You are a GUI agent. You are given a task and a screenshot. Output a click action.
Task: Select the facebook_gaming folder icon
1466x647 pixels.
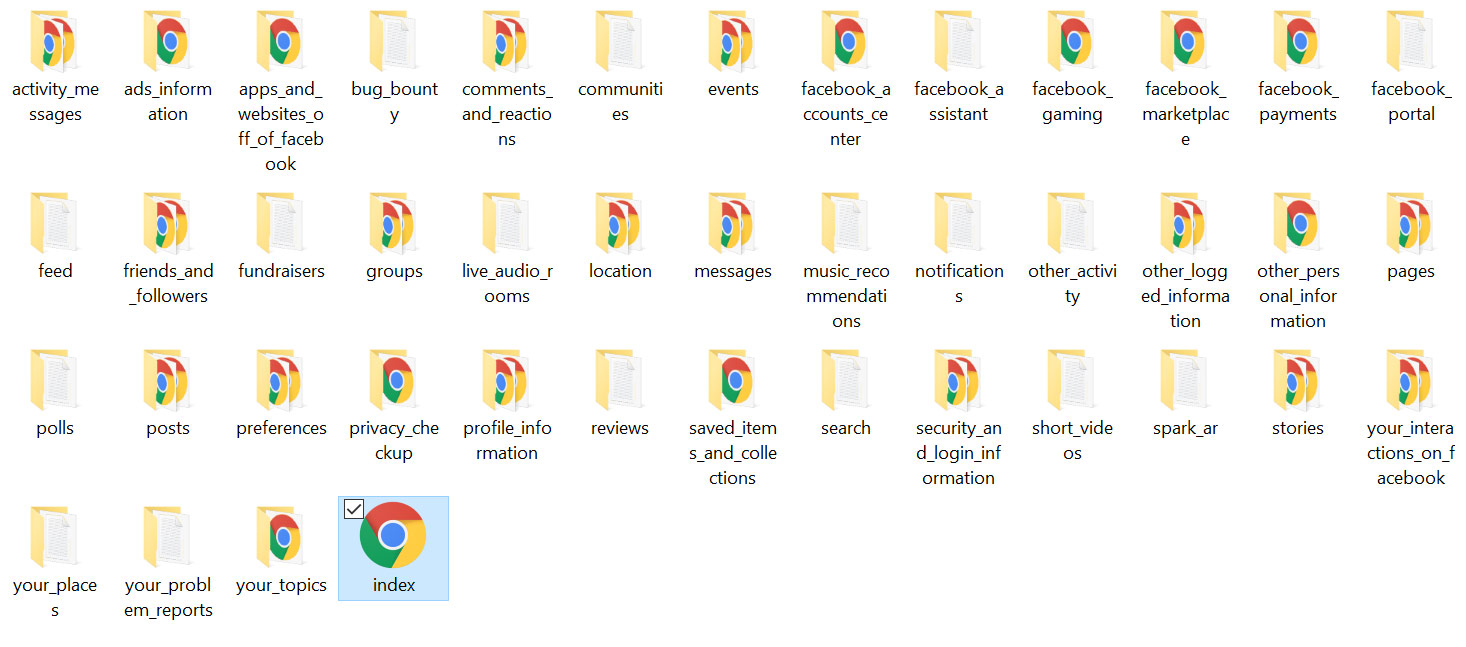(x=1072, y=41)
